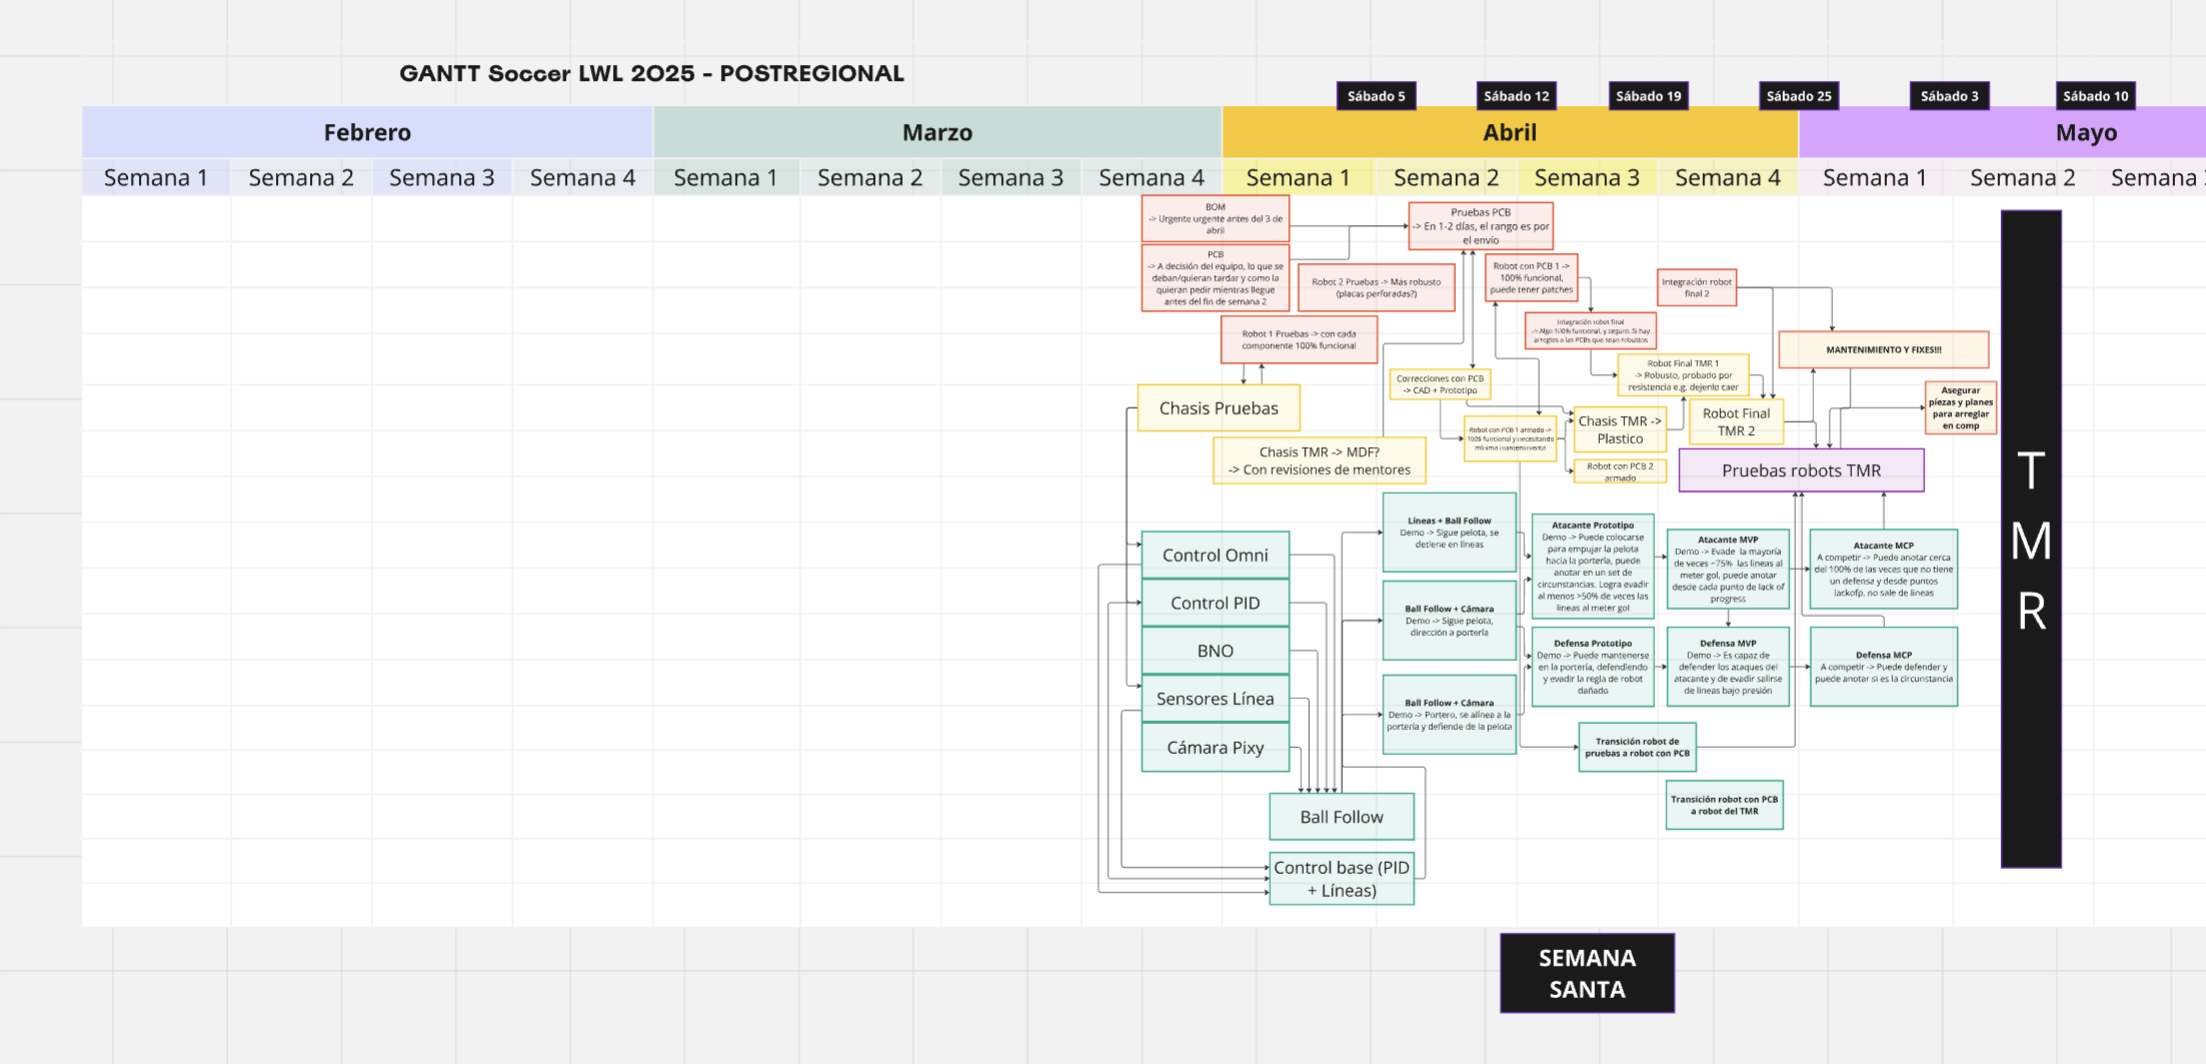Select the Ball Follow card
This screenshot has height=1064, width=2206.
pyautogui.click(x=1341, y=817)
